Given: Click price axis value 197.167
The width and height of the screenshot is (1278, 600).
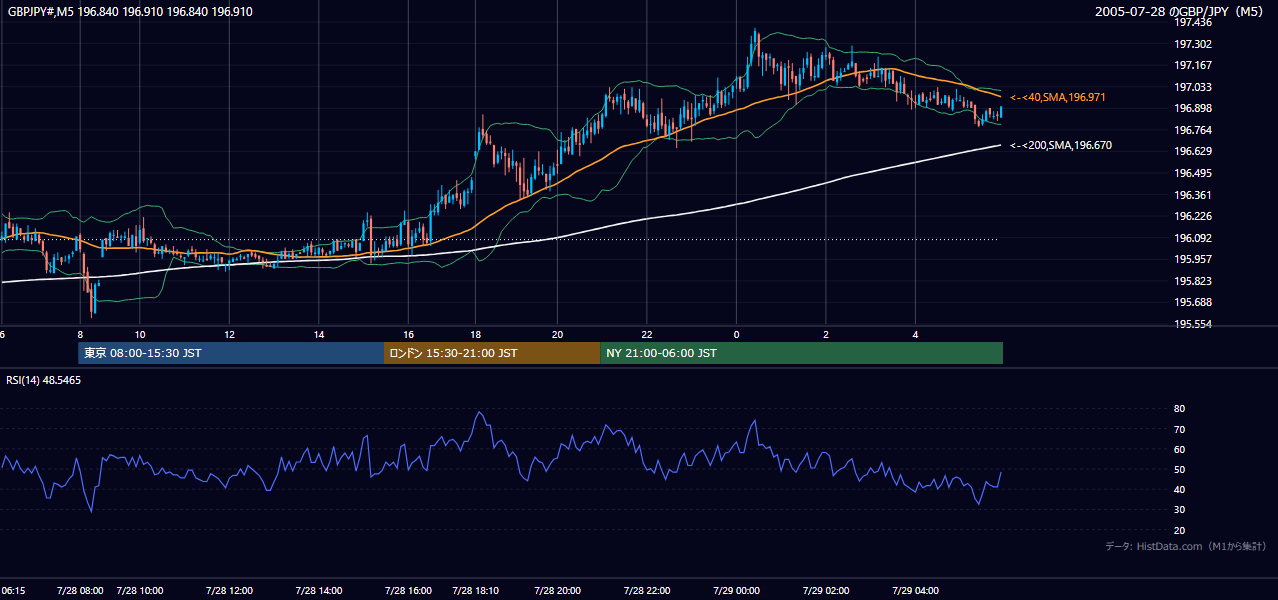Looking at the screenshot, I should pos(1193,65).
